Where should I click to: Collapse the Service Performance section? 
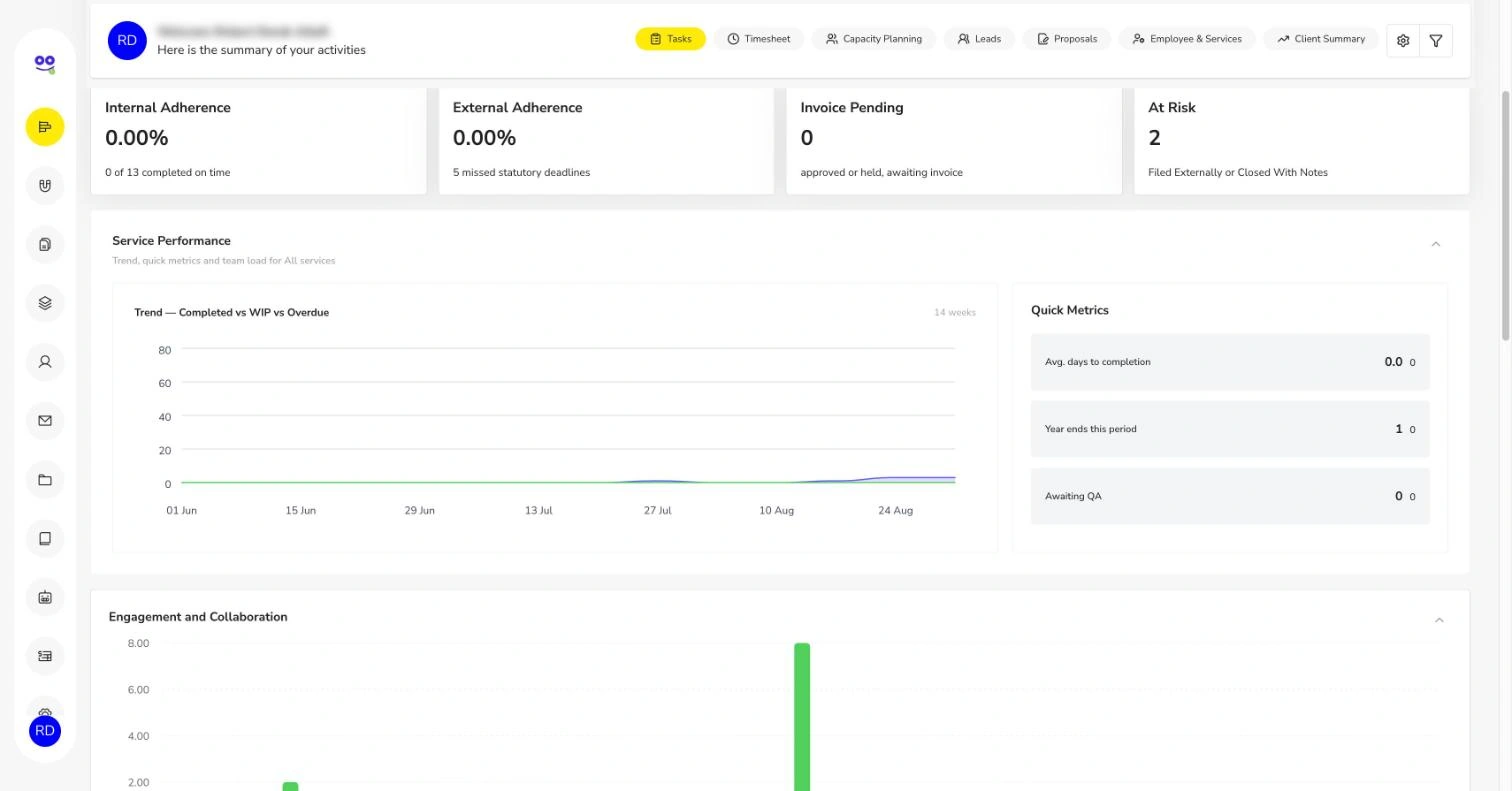pos(1436,244)
